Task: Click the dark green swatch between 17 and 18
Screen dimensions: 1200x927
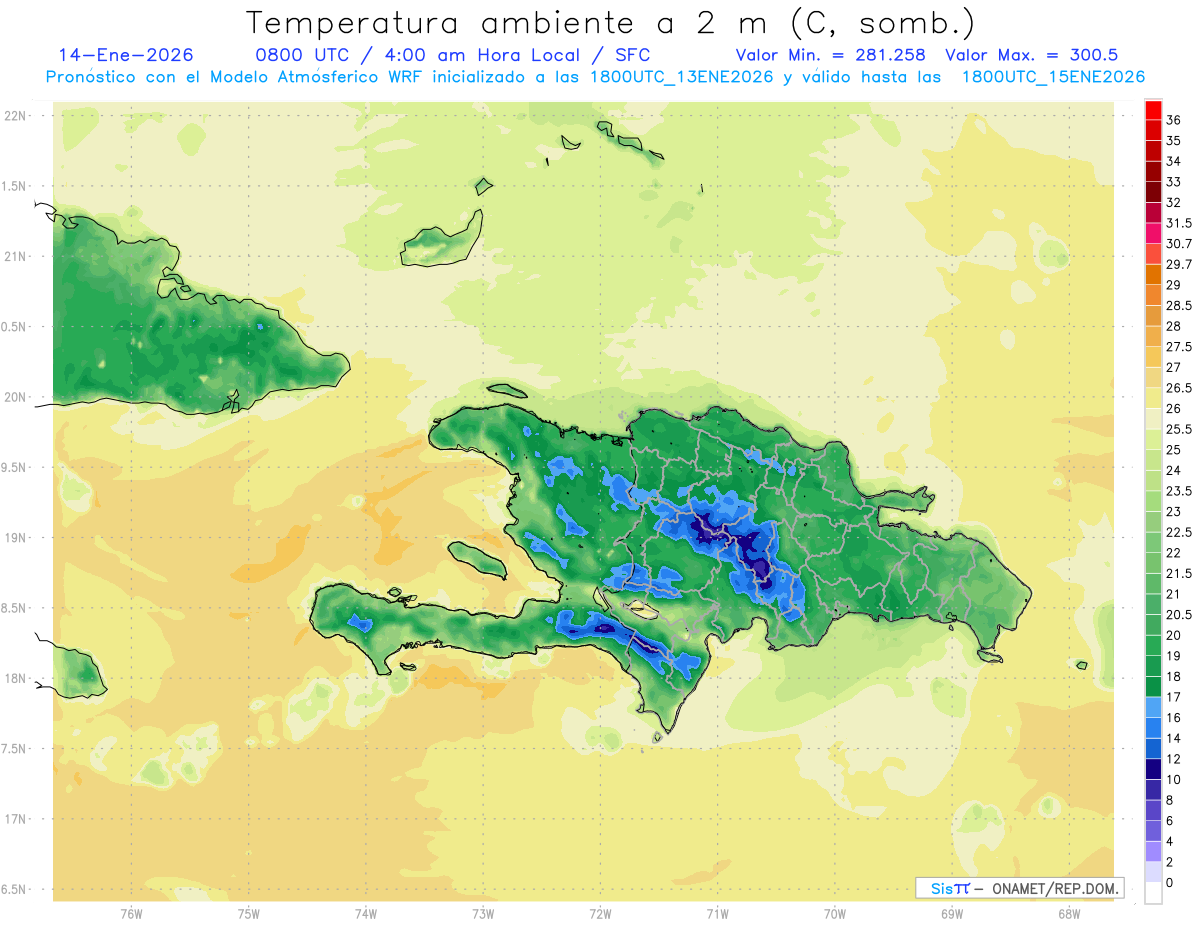Action: [x=1153, y=686]
